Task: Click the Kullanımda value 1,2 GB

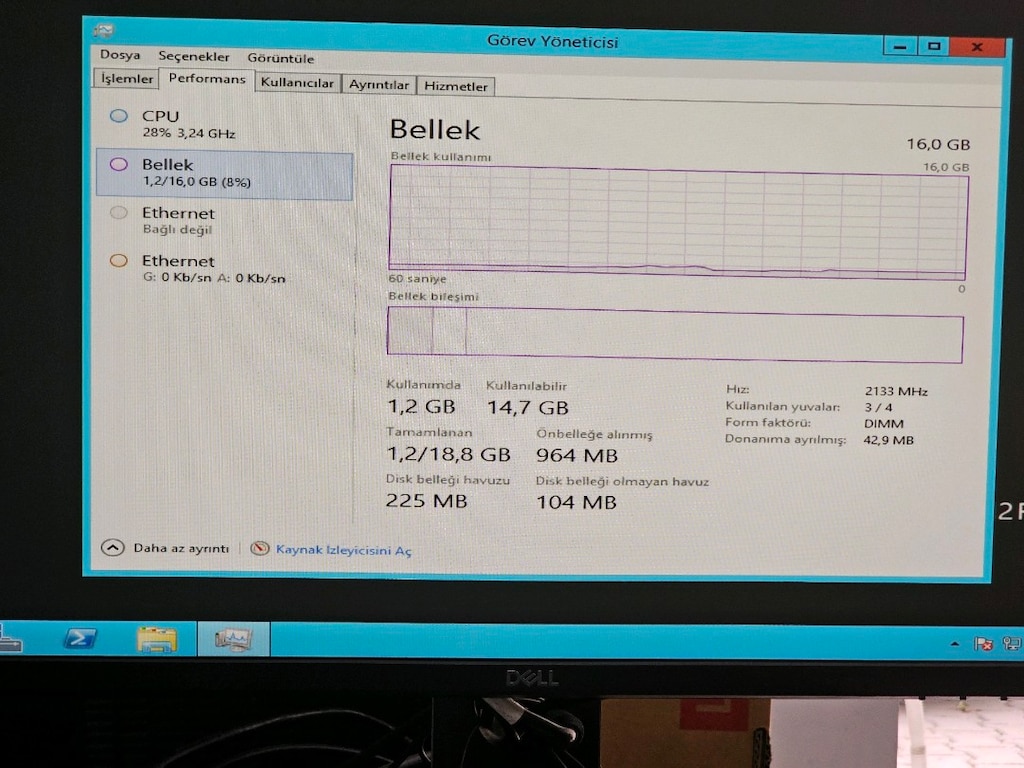Action: 421,407
